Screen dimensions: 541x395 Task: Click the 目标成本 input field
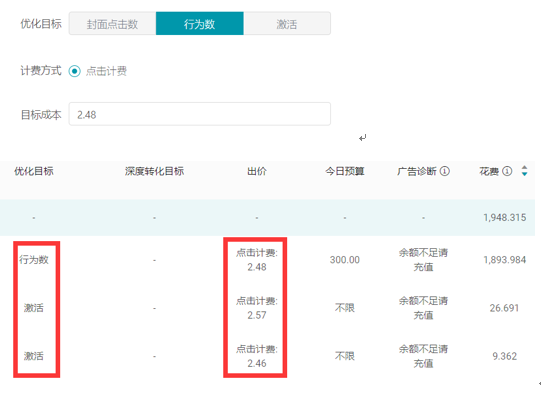click(x=200, y=114)
